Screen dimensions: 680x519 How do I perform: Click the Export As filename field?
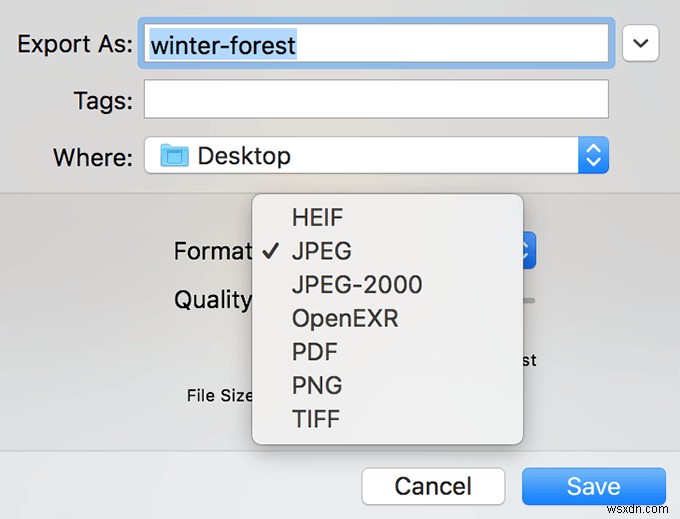(376, 44)
